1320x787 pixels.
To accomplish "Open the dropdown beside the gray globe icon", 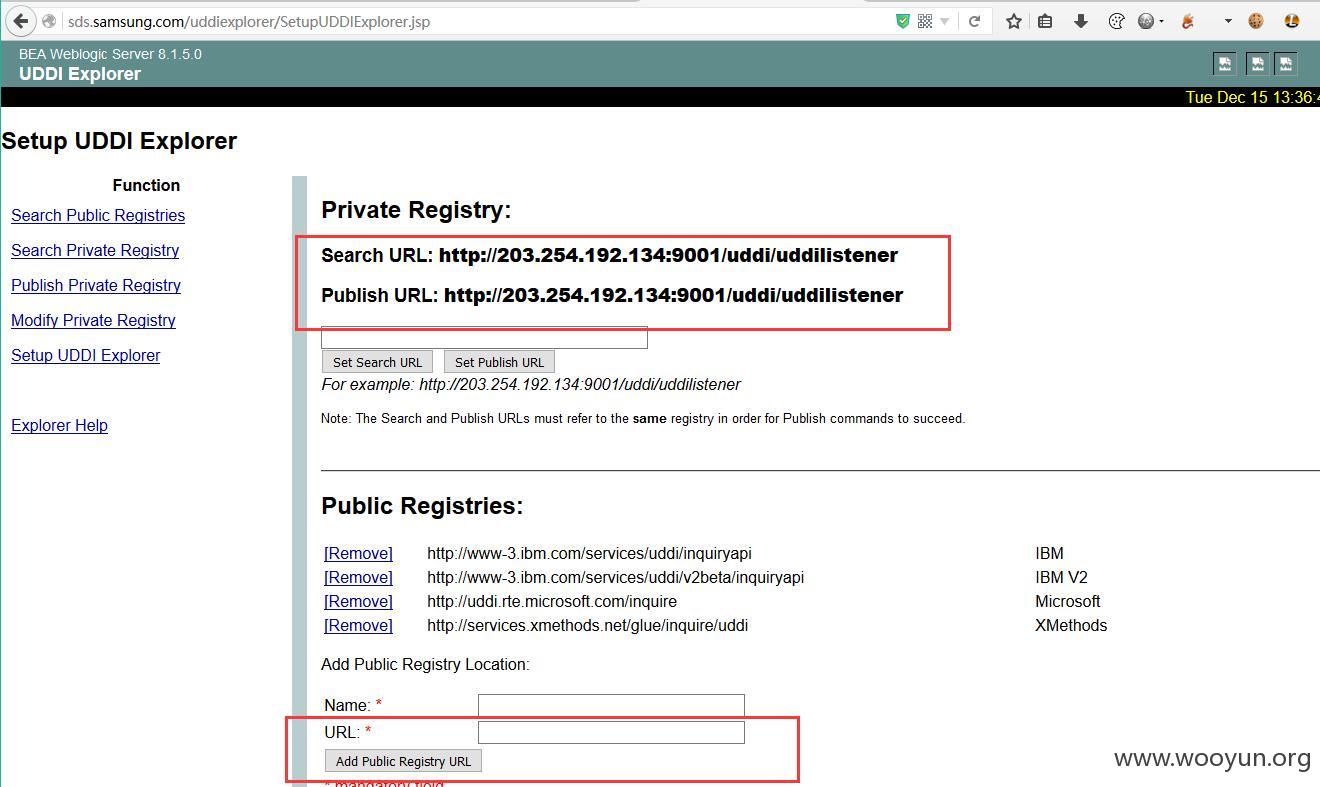I will coord(1161,22).
